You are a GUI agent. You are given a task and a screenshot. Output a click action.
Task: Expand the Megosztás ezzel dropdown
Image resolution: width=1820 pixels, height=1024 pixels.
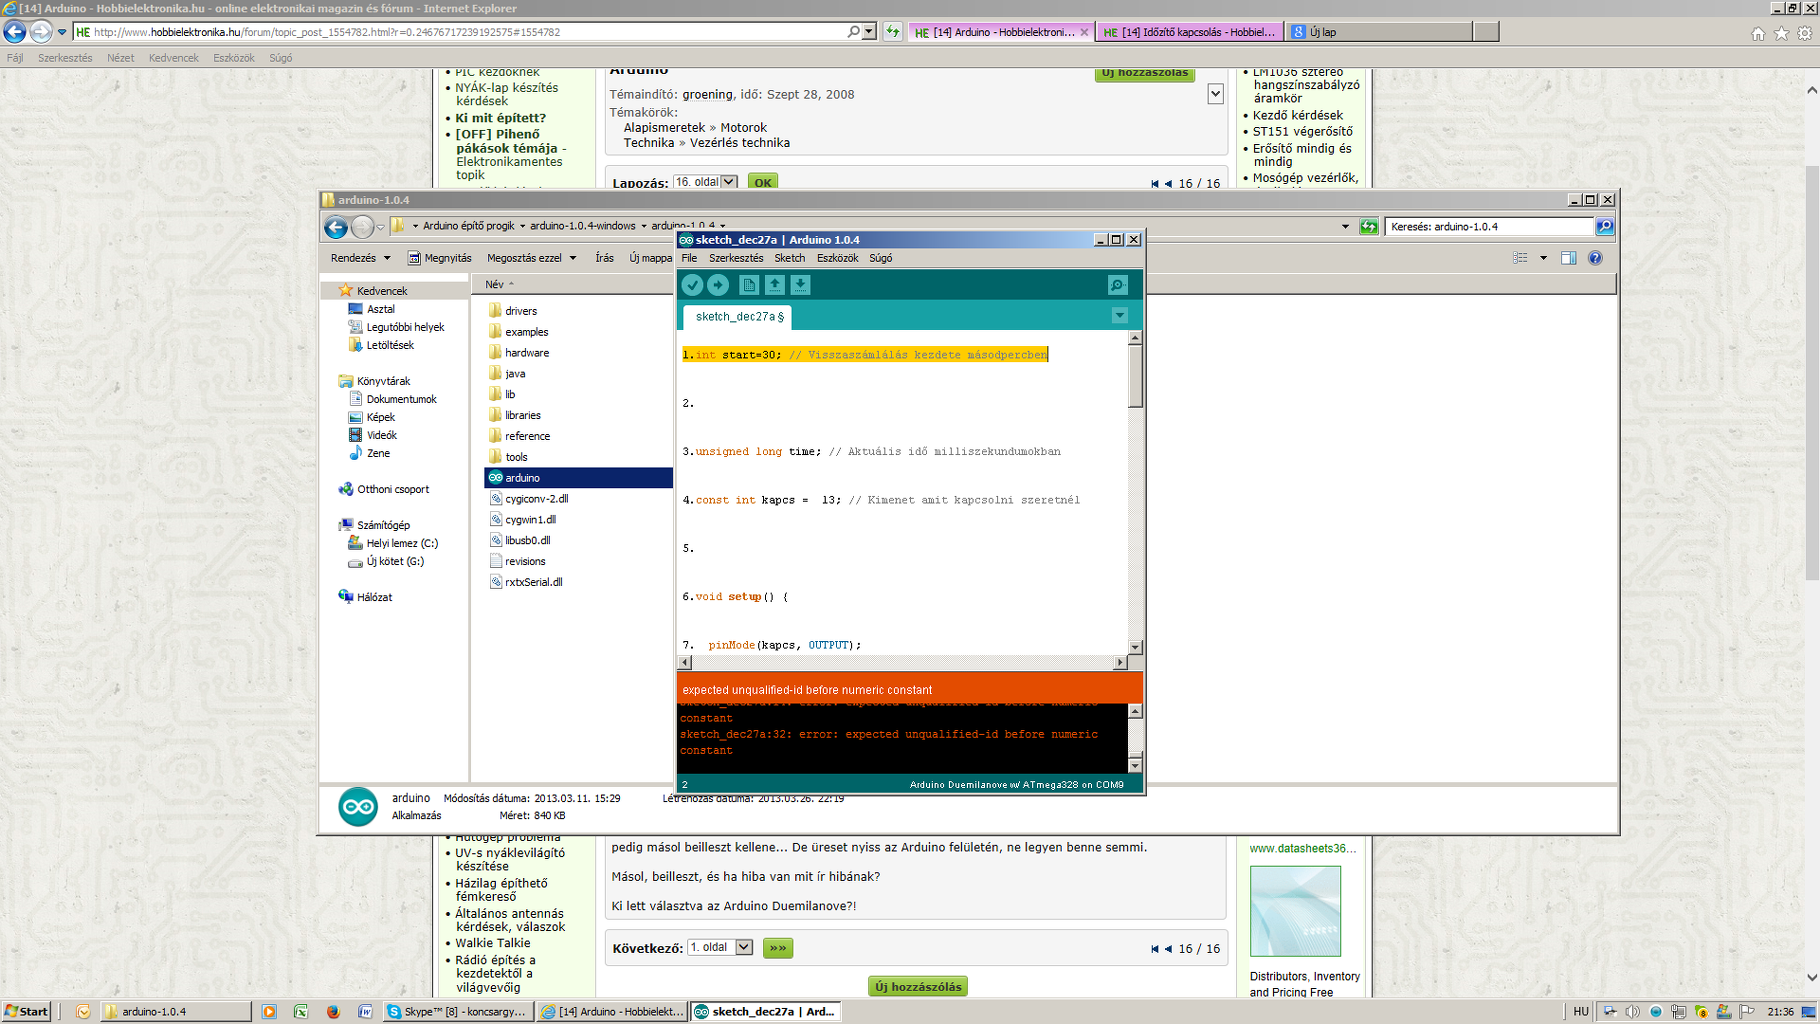click(x=532, y=258)
